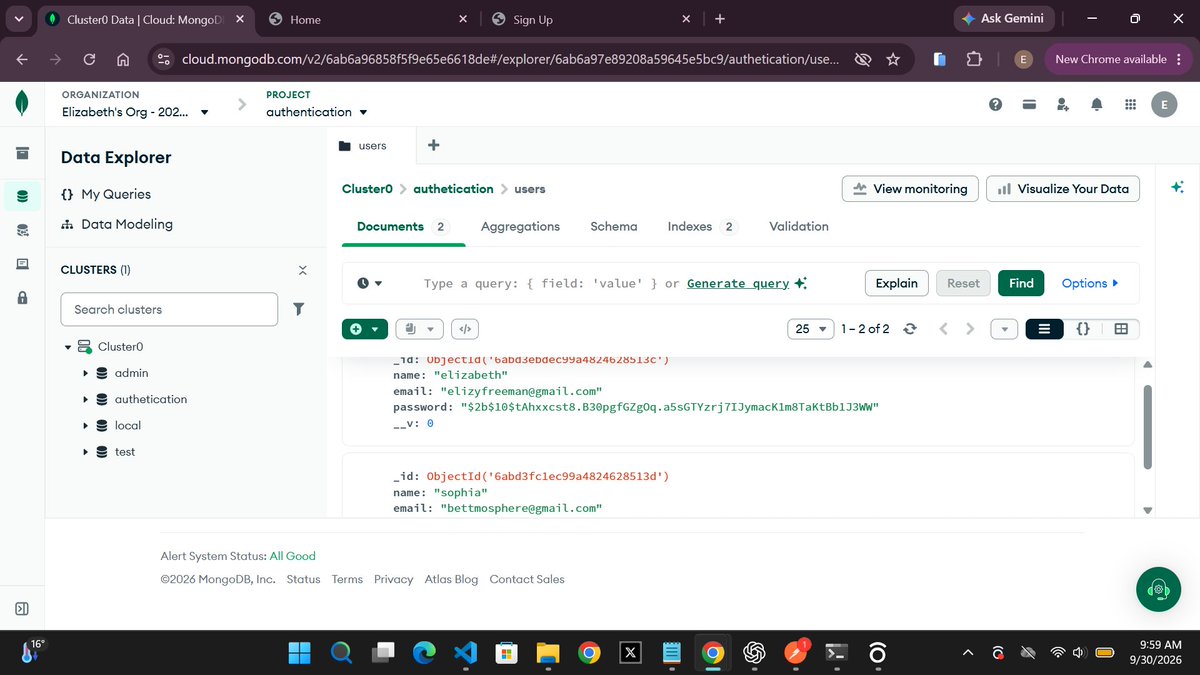Open My Queries in Data Explorer

(x=106, y=194)
